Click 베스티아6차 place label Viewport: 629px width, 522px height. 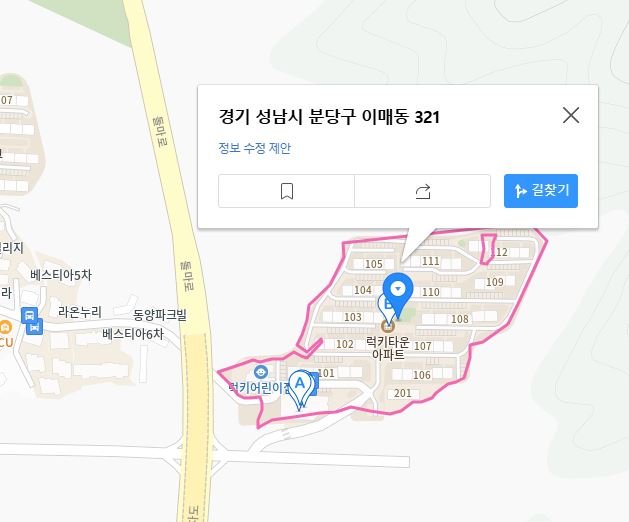click(133, 333)
